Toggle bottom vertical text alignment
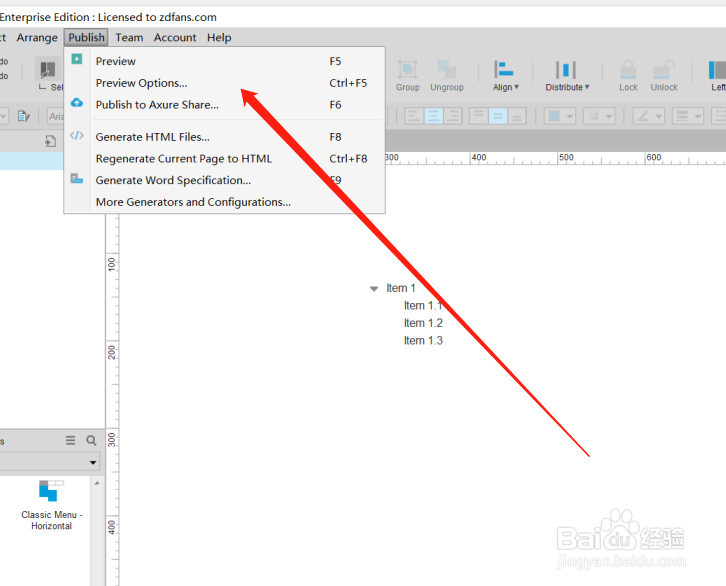The height and width of the screenshot is (586, 726). [517, 116]
